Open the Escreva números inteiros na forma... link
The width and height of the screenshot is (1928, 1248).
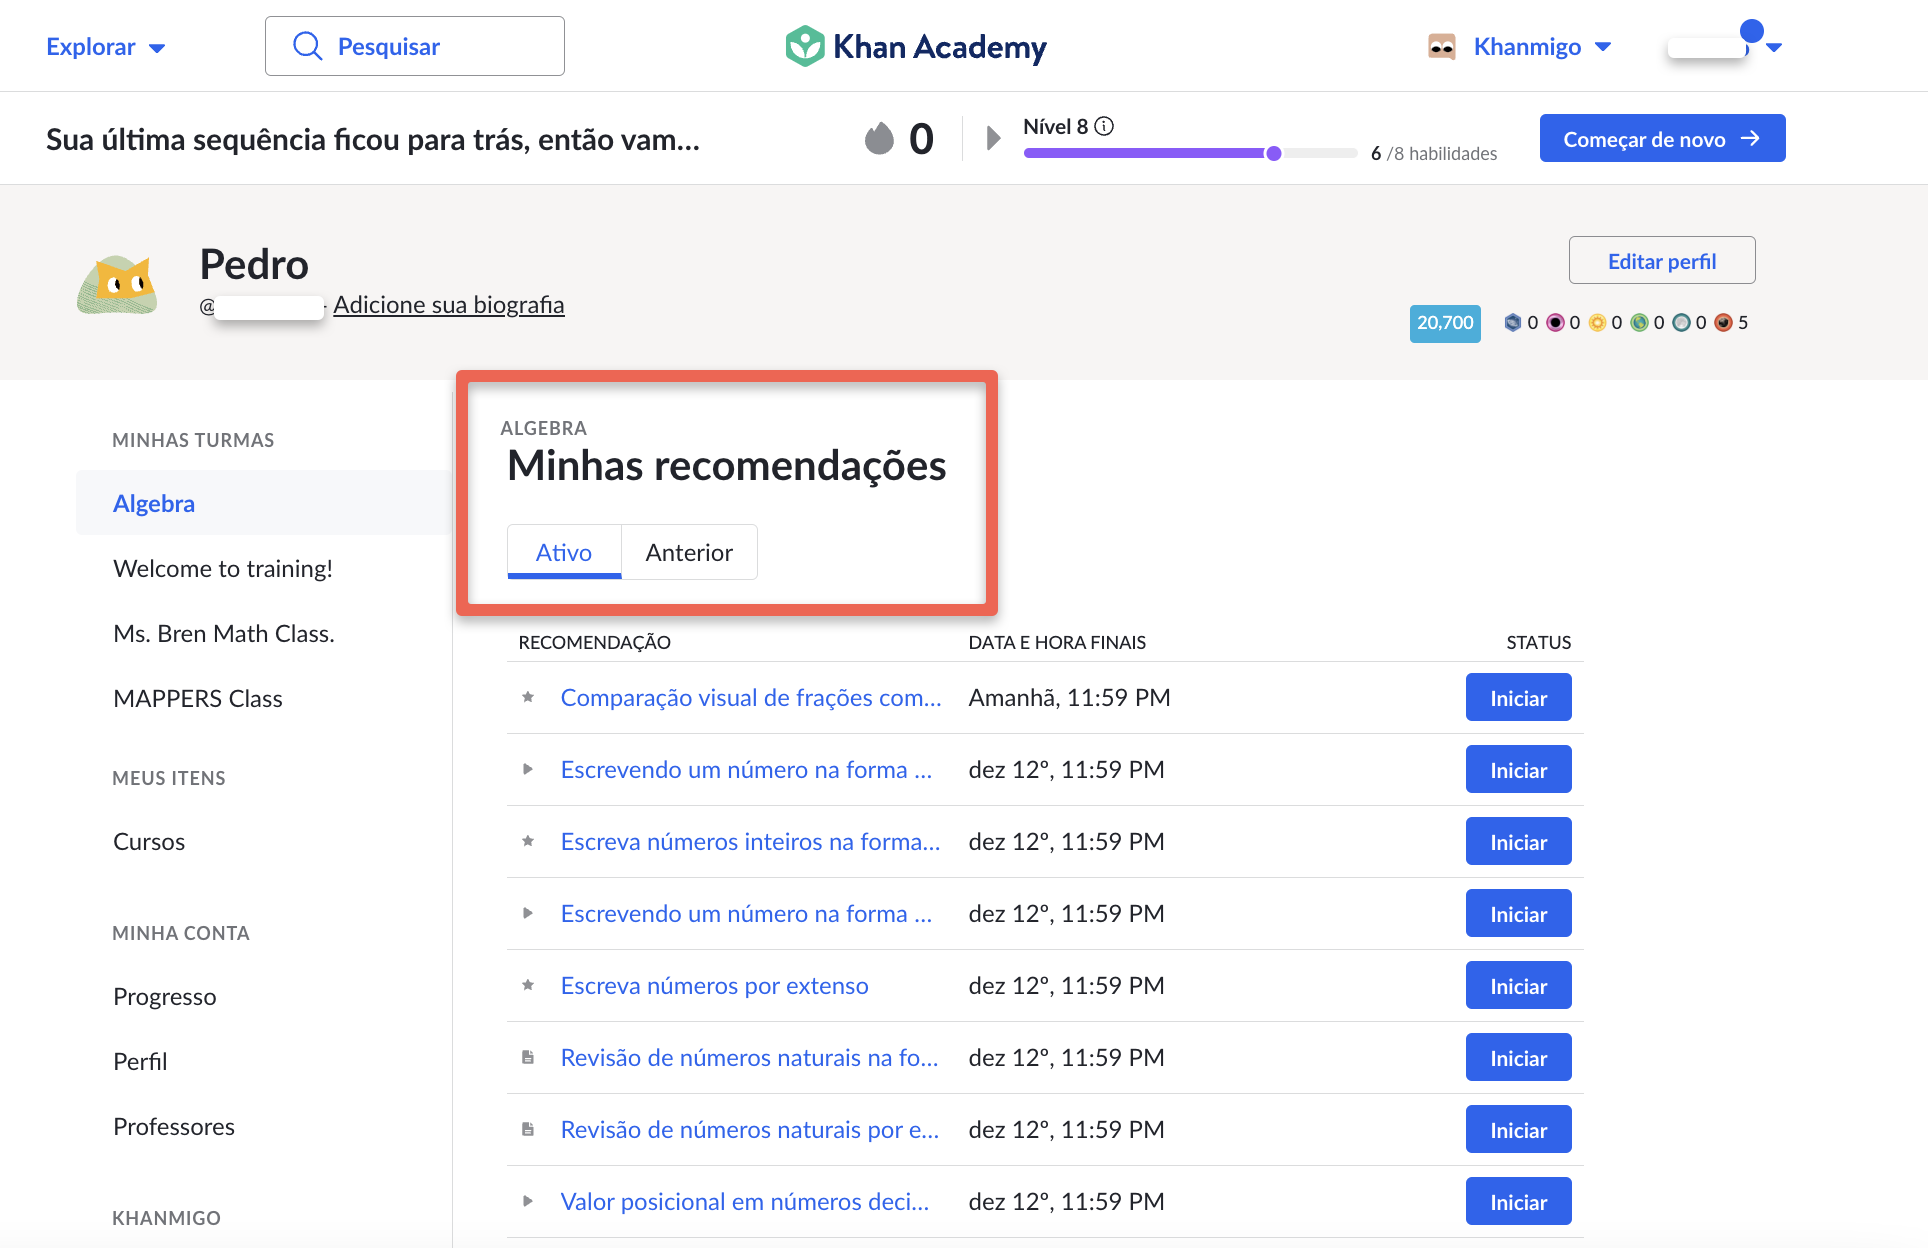[750, 841]
